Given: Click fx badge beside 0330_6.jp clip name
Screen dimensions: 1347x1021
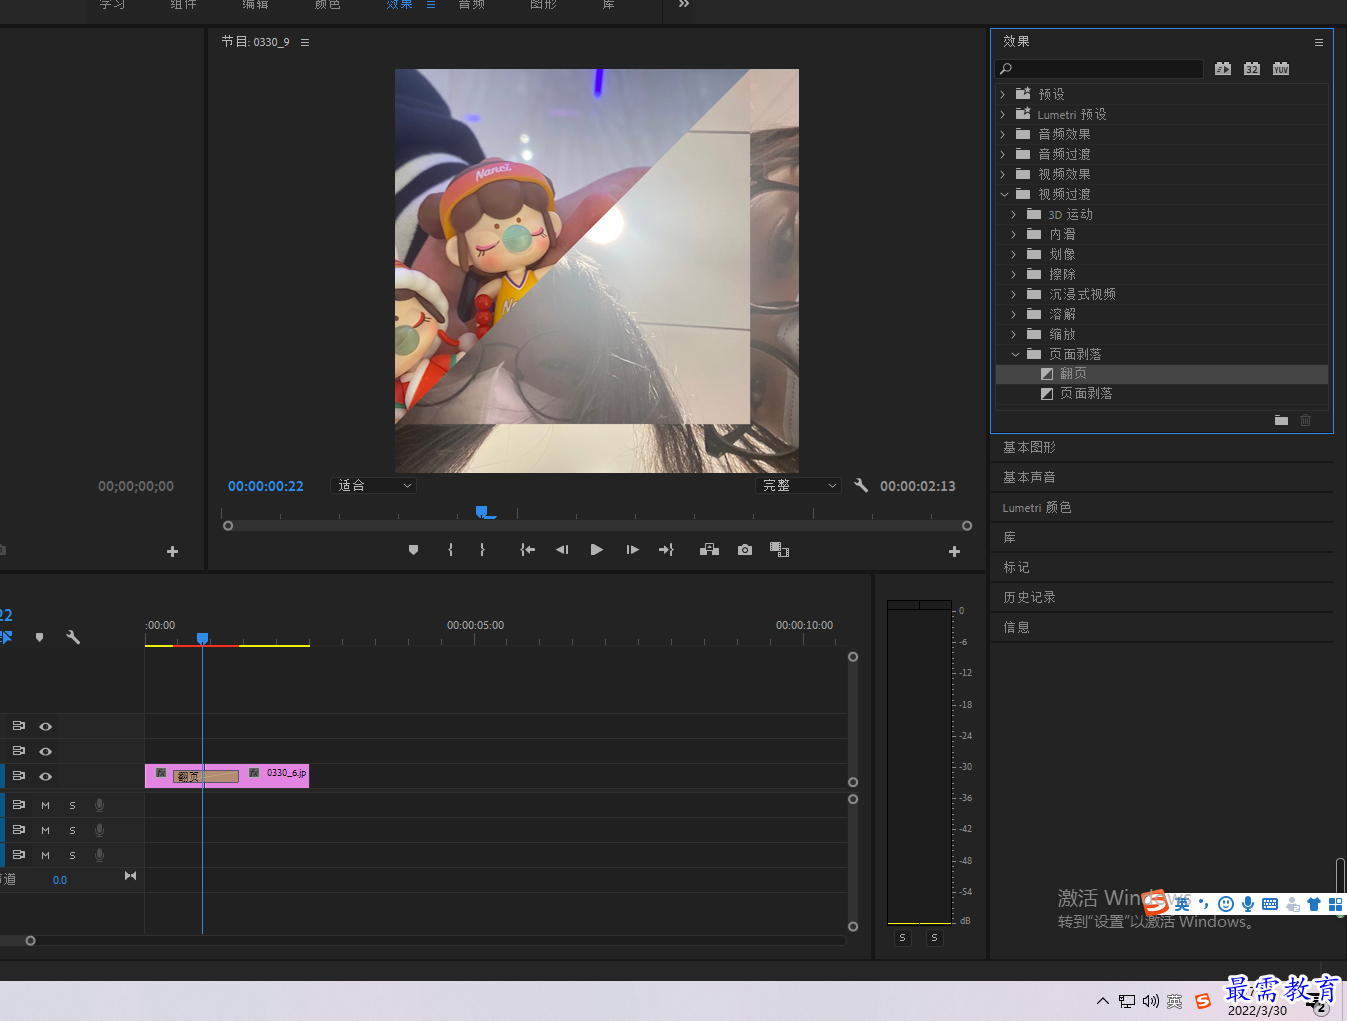Looking at the screenshot, I should 254,773.
